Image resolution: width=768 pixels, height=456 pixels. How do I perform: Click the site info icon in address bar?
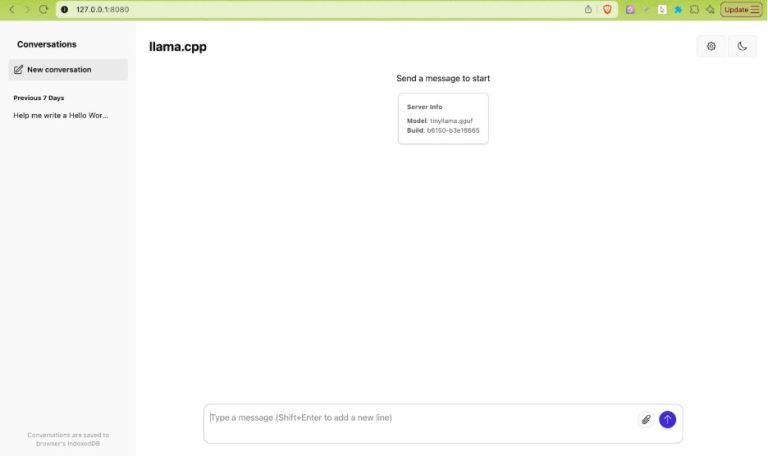[64, 9]
